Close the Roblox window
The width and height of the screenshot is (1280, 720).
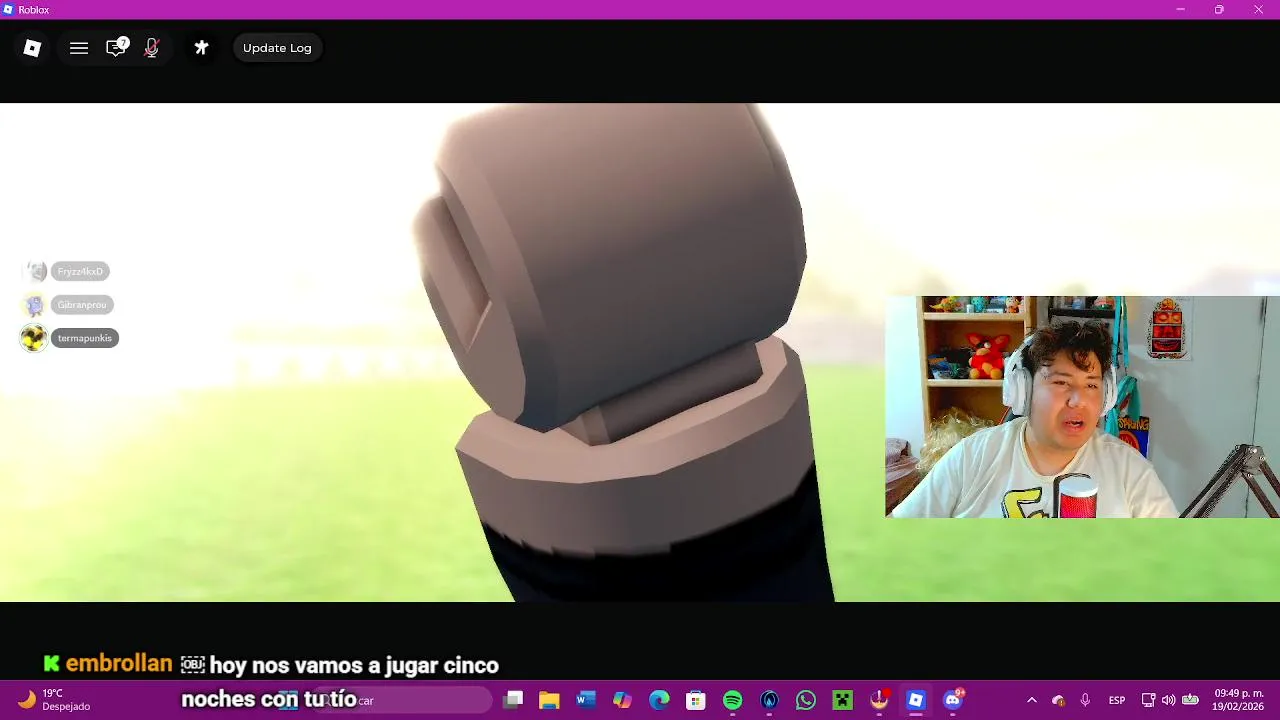click(1259, 10)
